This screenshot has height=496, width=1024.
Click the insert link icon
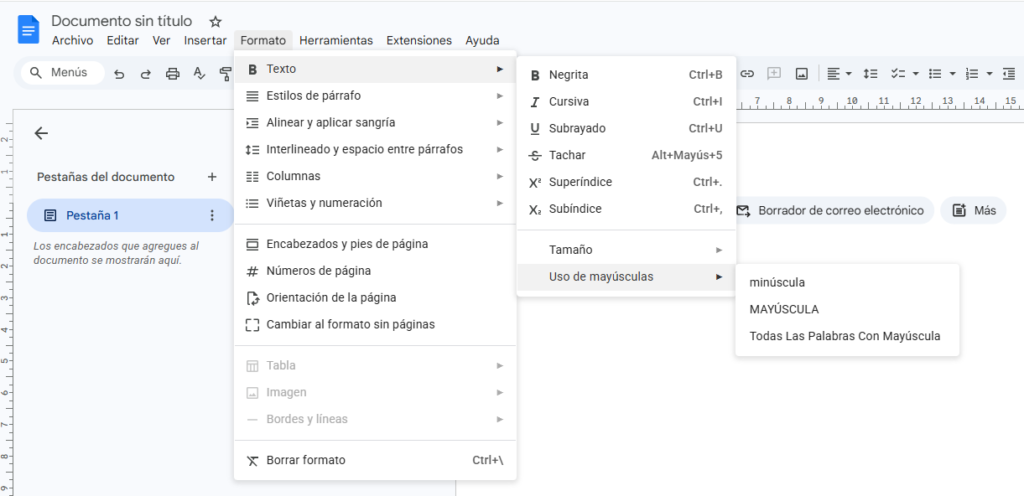(x=747, y=74)
